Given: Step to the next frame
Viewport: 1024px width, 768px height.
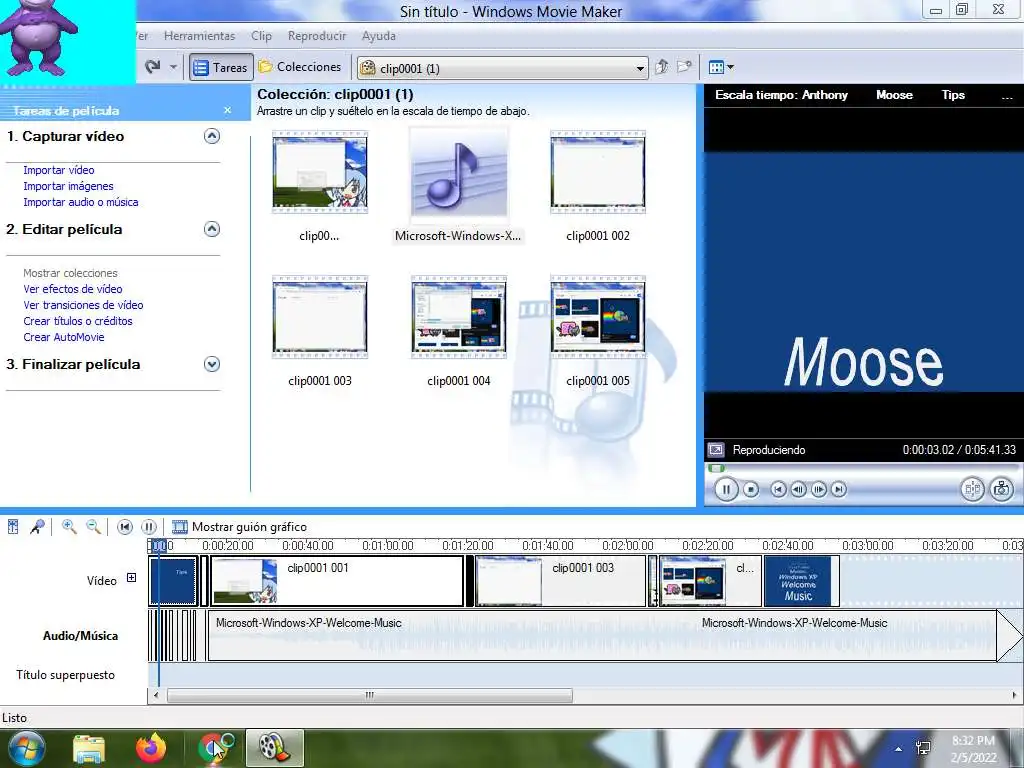Looking at the screenshot, I should (819, 489).
